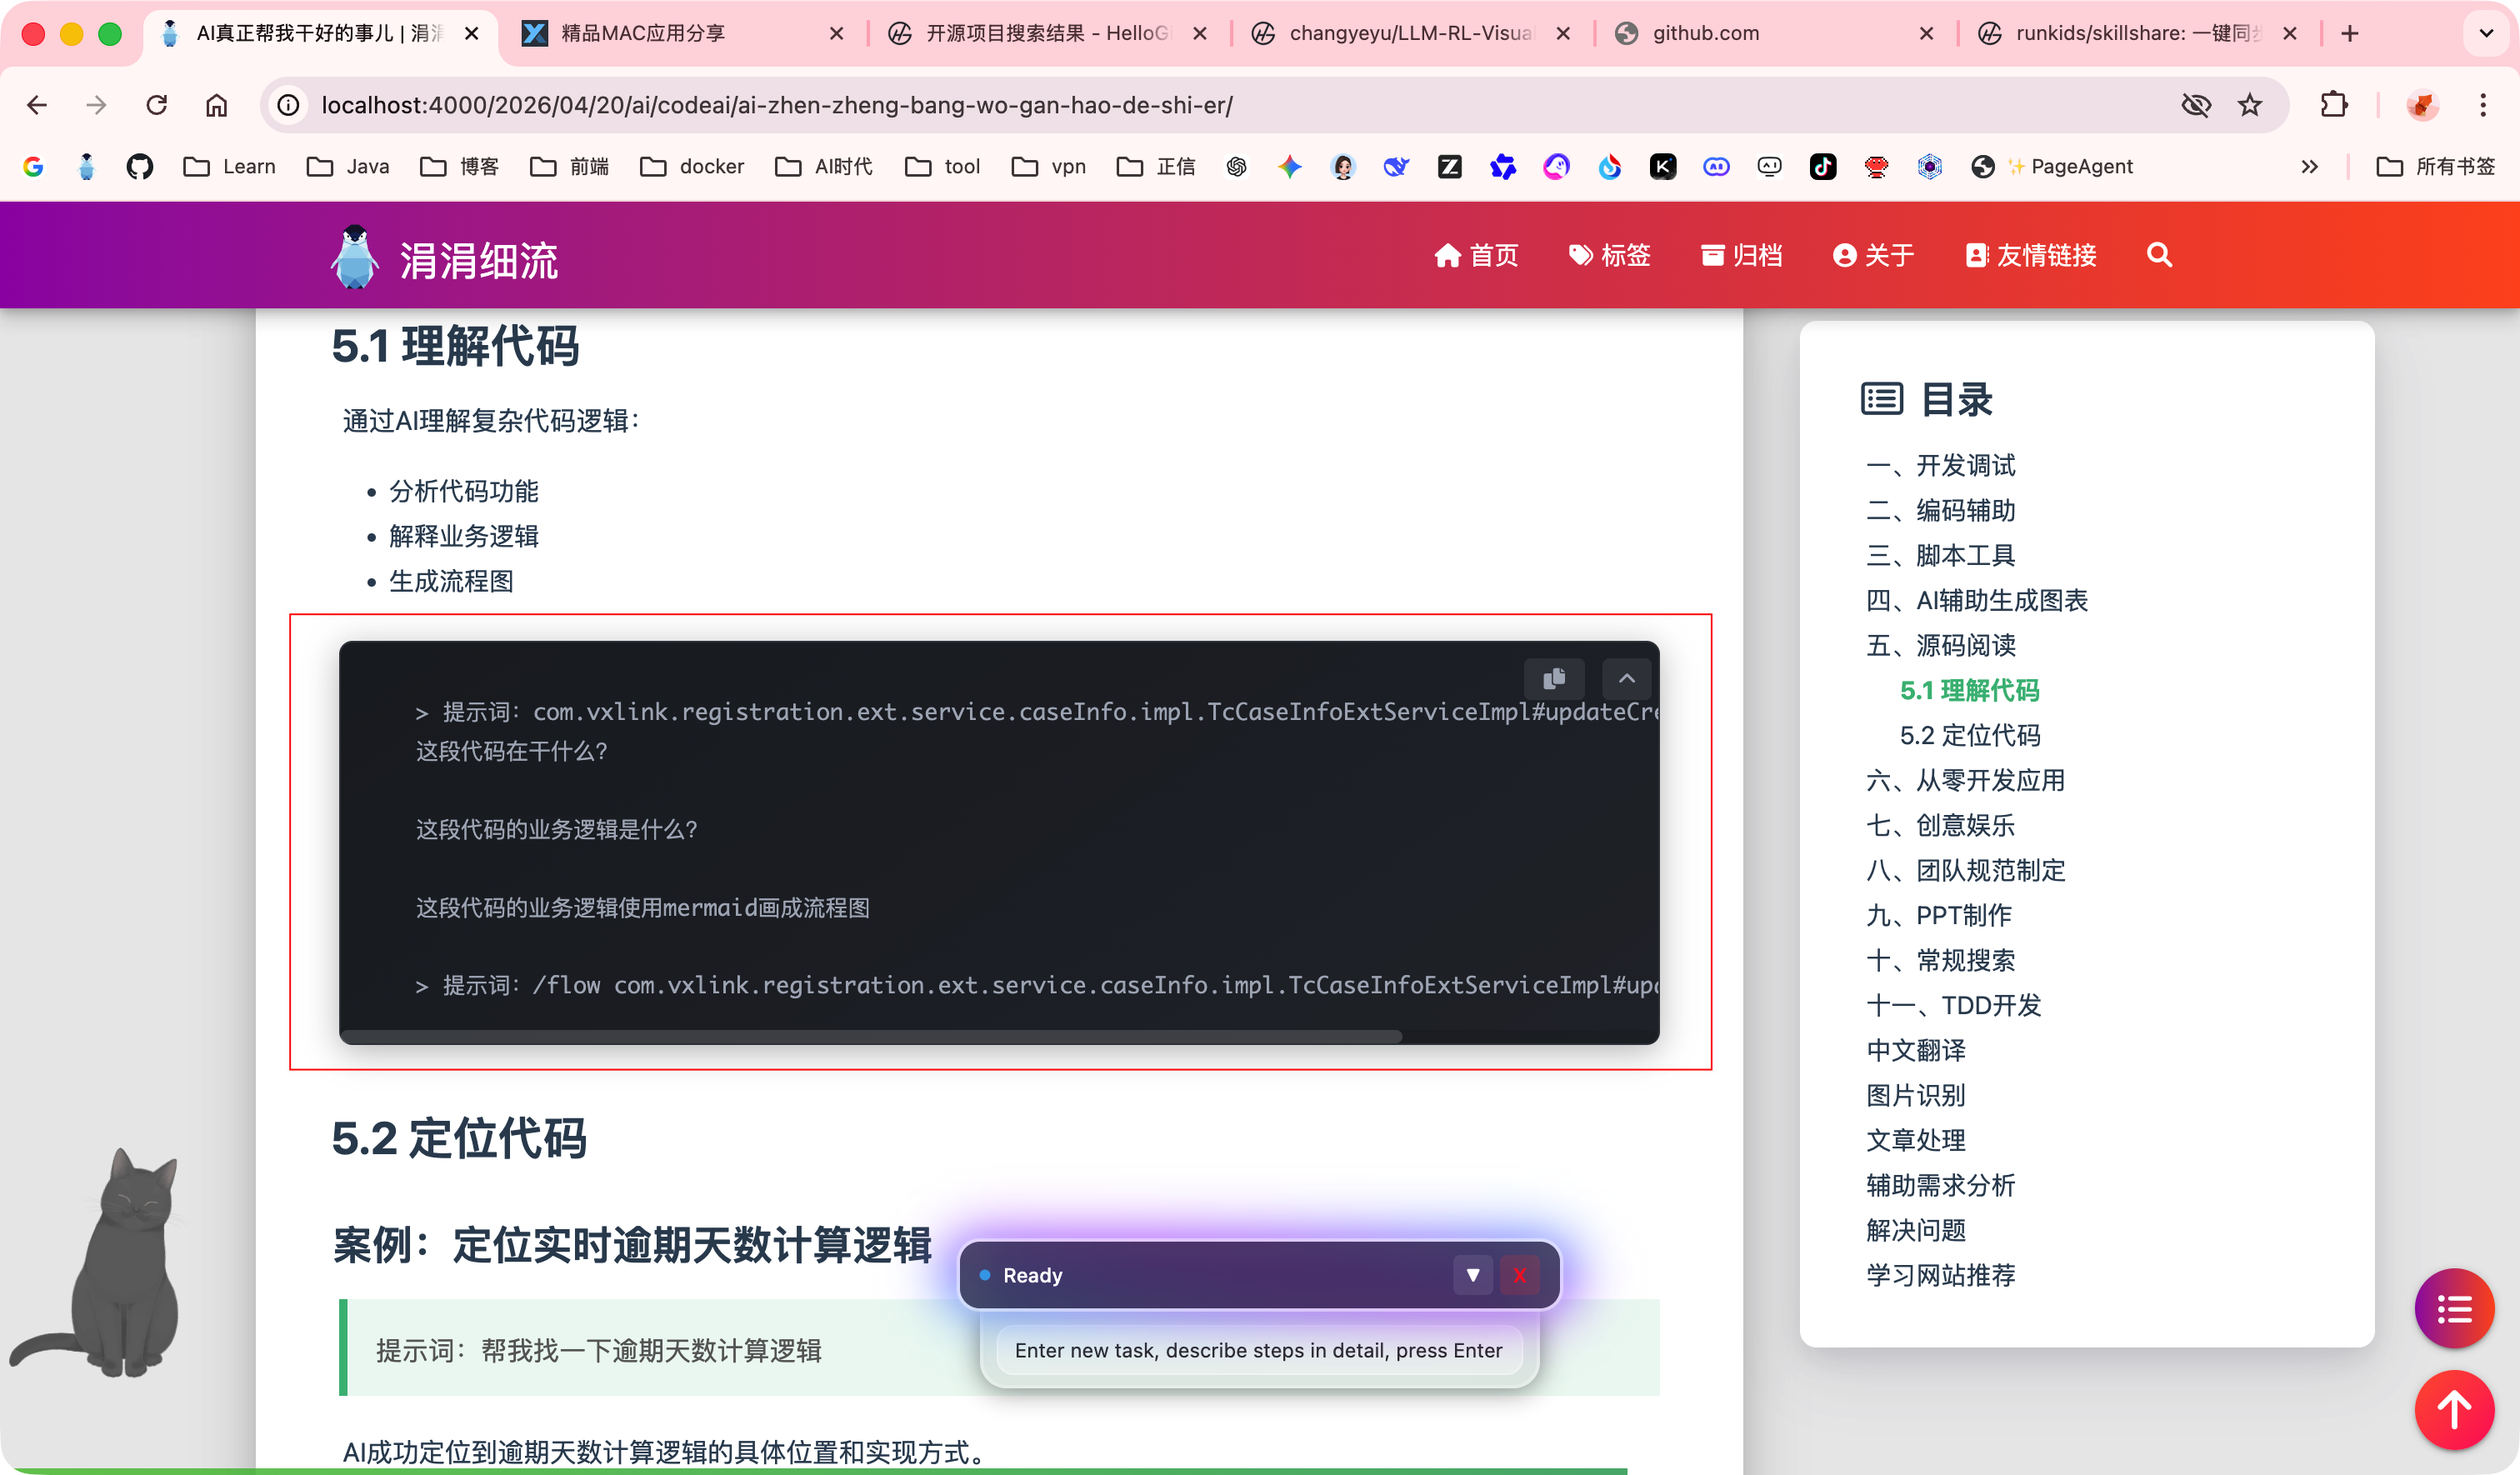The image size is (2520, 1475).
Task: Reload the current page
Action: 157,105
